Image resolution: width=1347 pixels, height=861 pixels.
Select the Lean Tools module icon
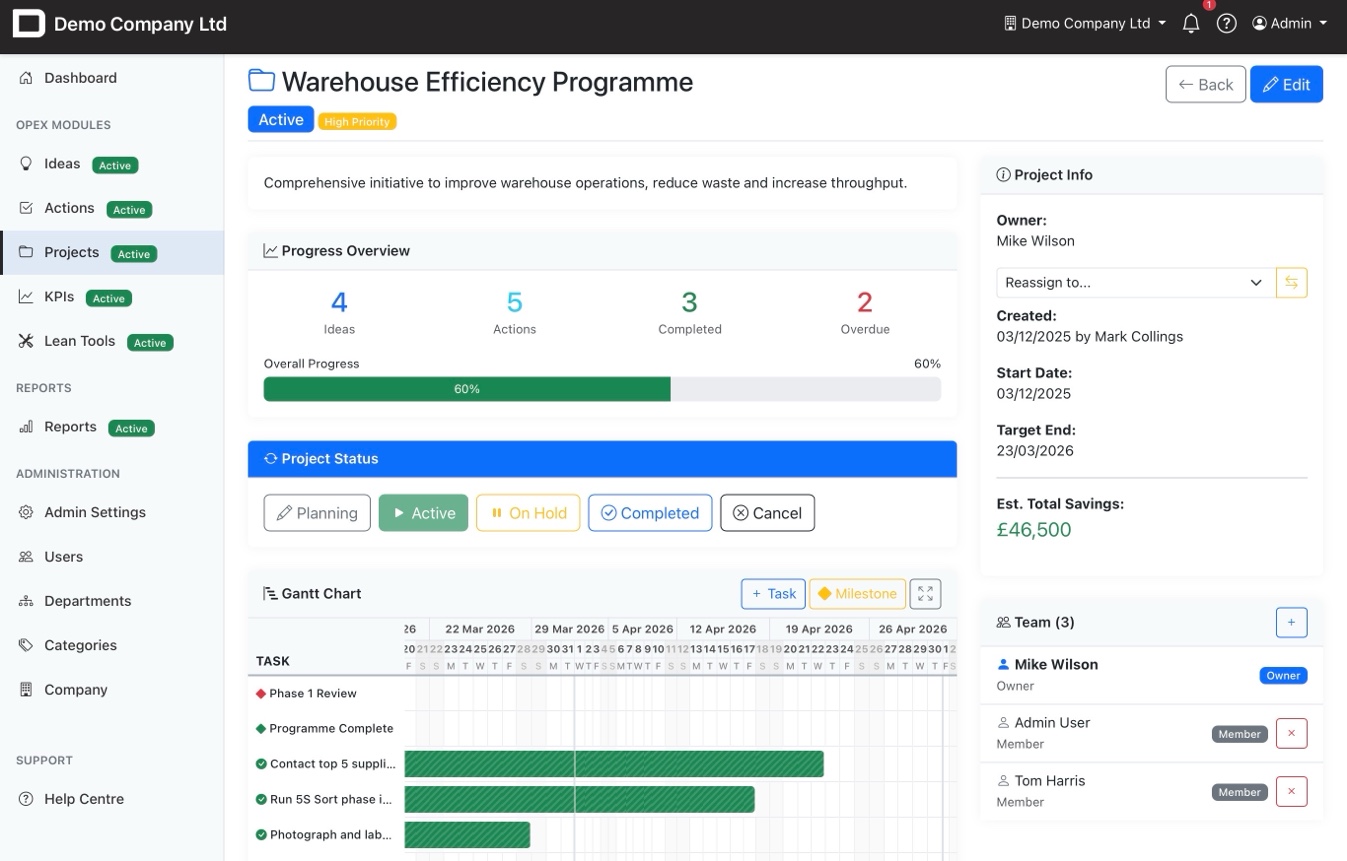click(25, 341)
